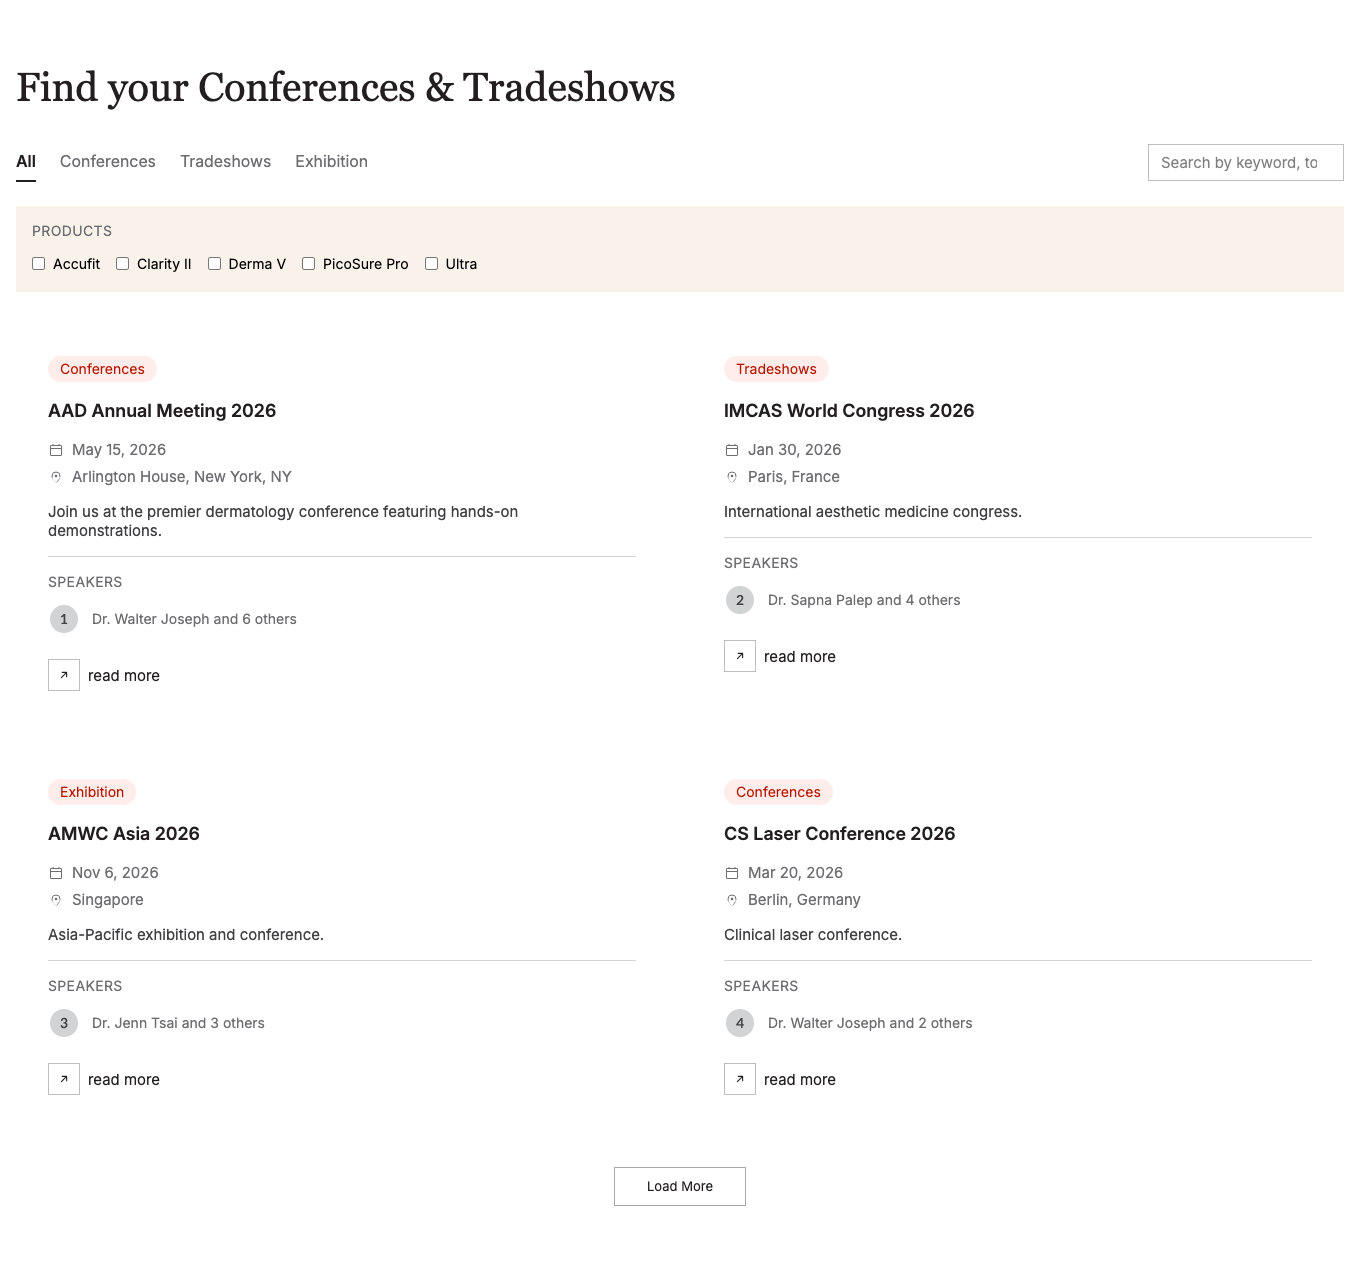Click the Load More button
The height and width of the screenshot is (1270, 1360).
pyautogui.click(x=680, y=1186)
